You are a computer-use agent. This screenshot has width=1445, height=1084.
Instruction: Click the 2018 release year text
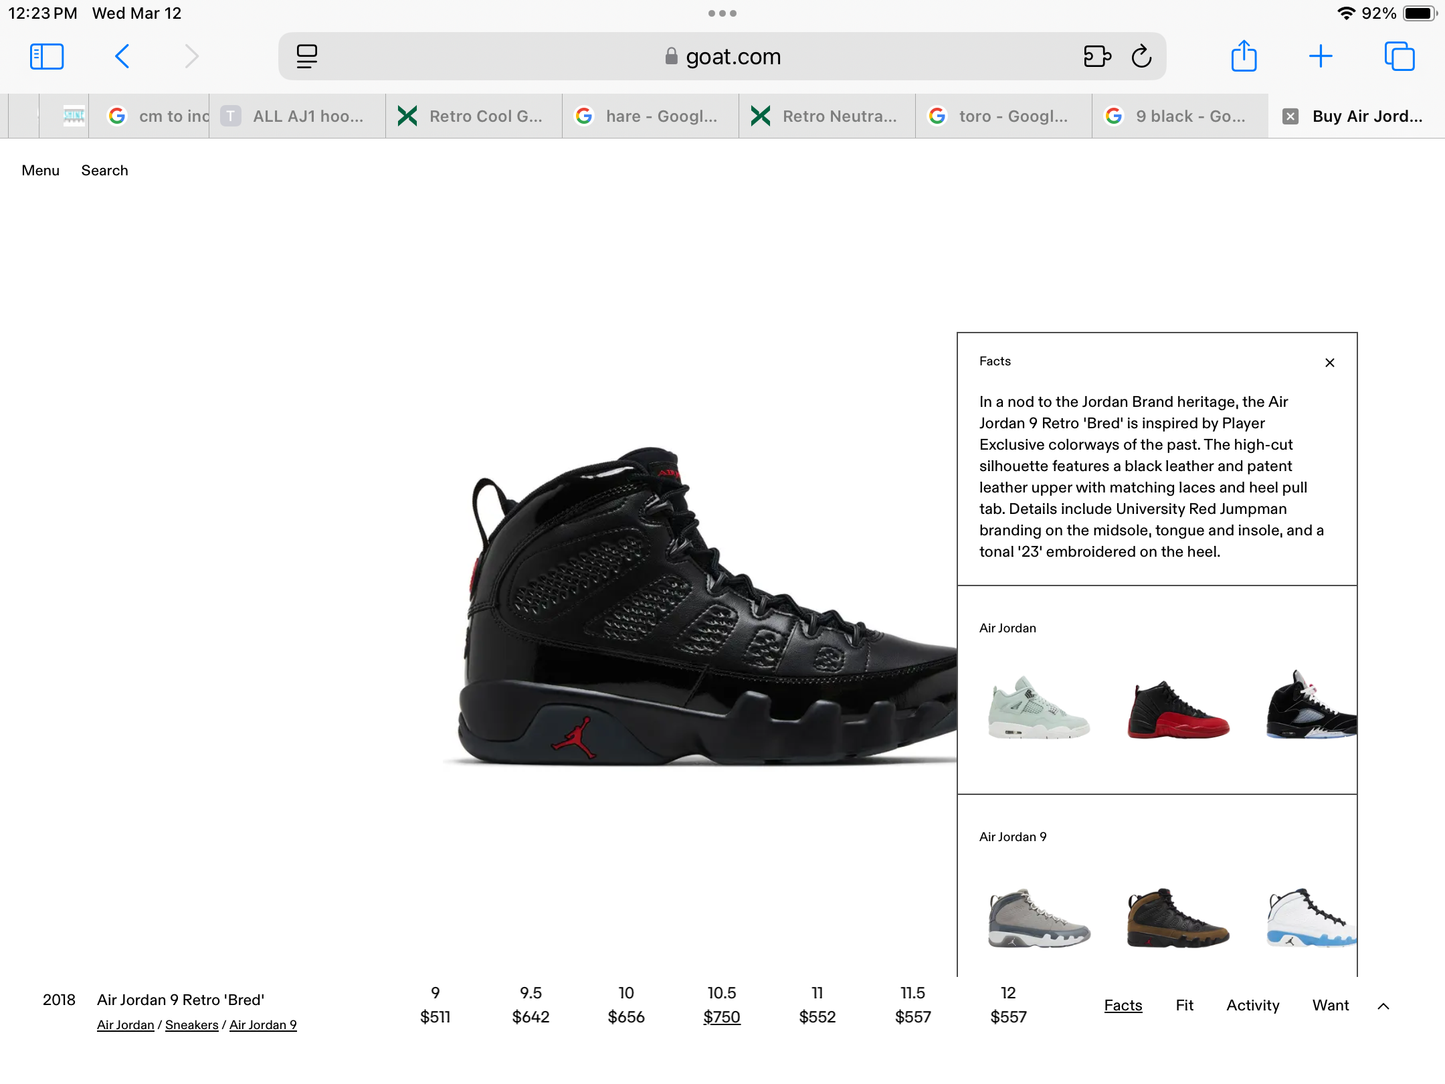59,1000
